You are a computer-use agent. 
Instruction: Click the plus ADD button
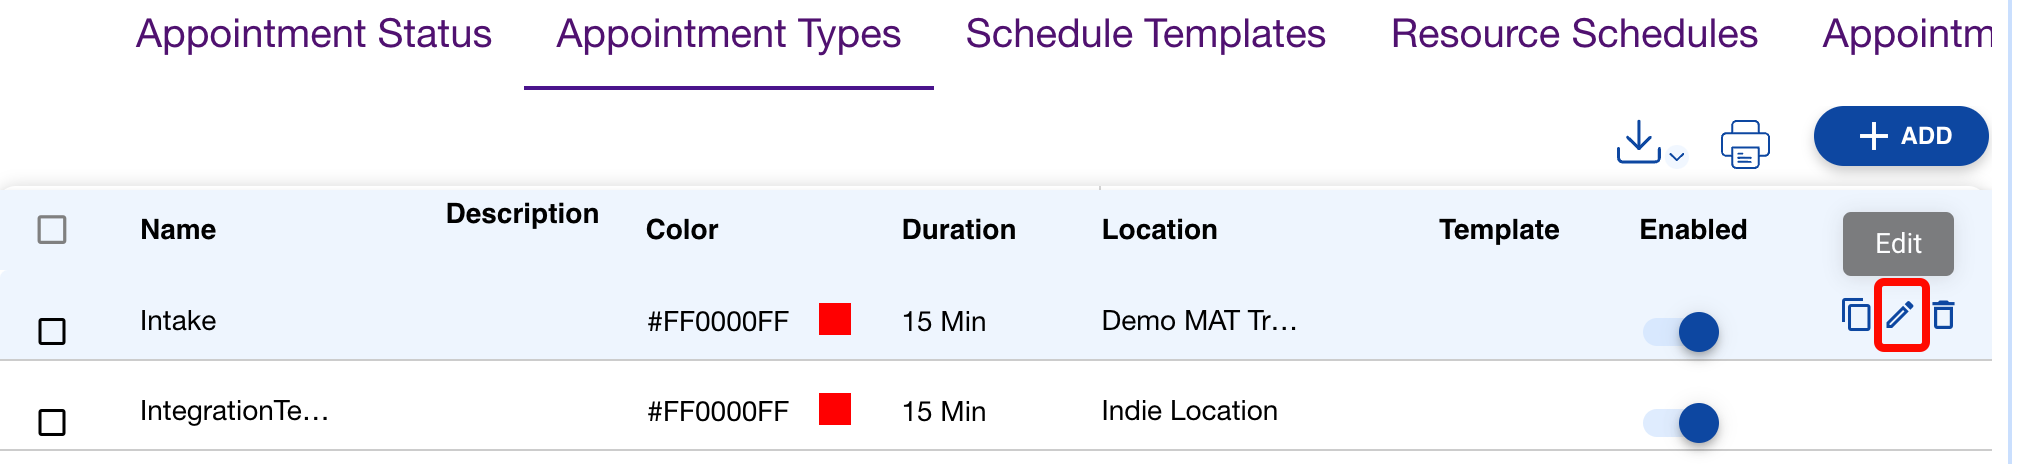tap(1900, 136)
